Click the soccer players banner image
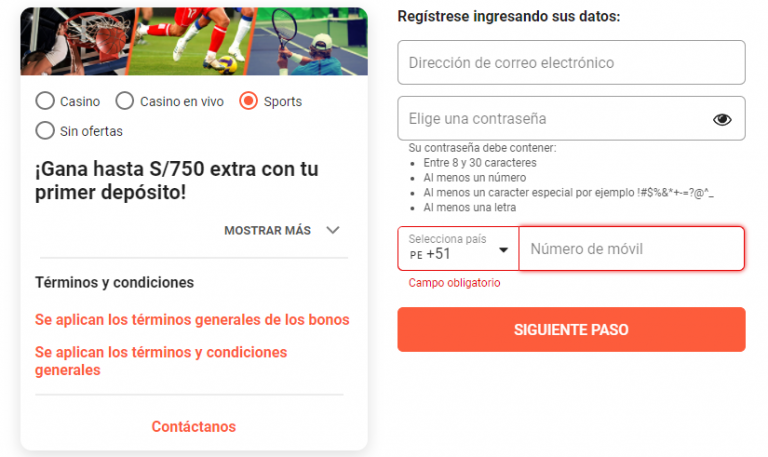 pos(191,41)
